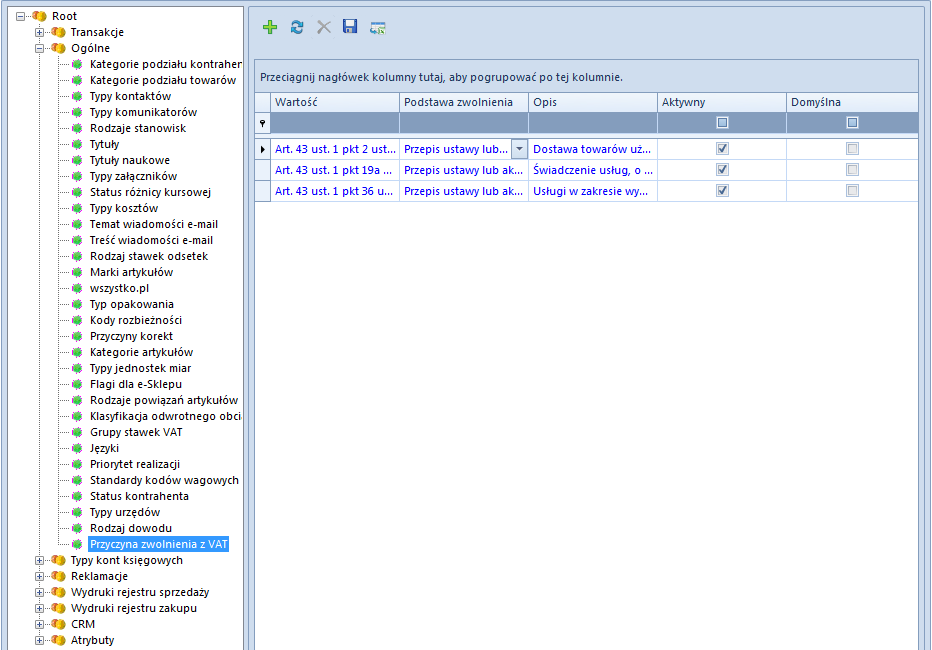Check Domyślna for Art. 43 ust. 1 pkt 19a
This screenshot has height=650, width=932.
tap(852, 170)
